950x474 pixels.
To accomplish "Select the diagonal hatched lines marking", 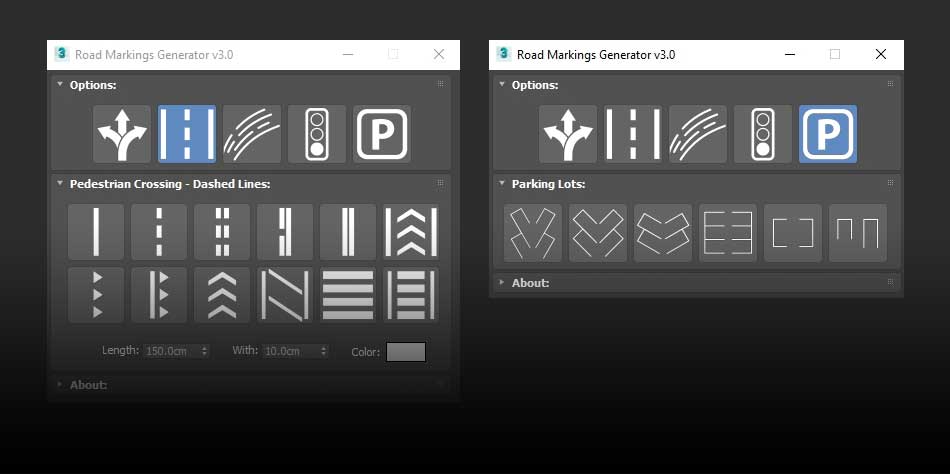I will (285, 295).
